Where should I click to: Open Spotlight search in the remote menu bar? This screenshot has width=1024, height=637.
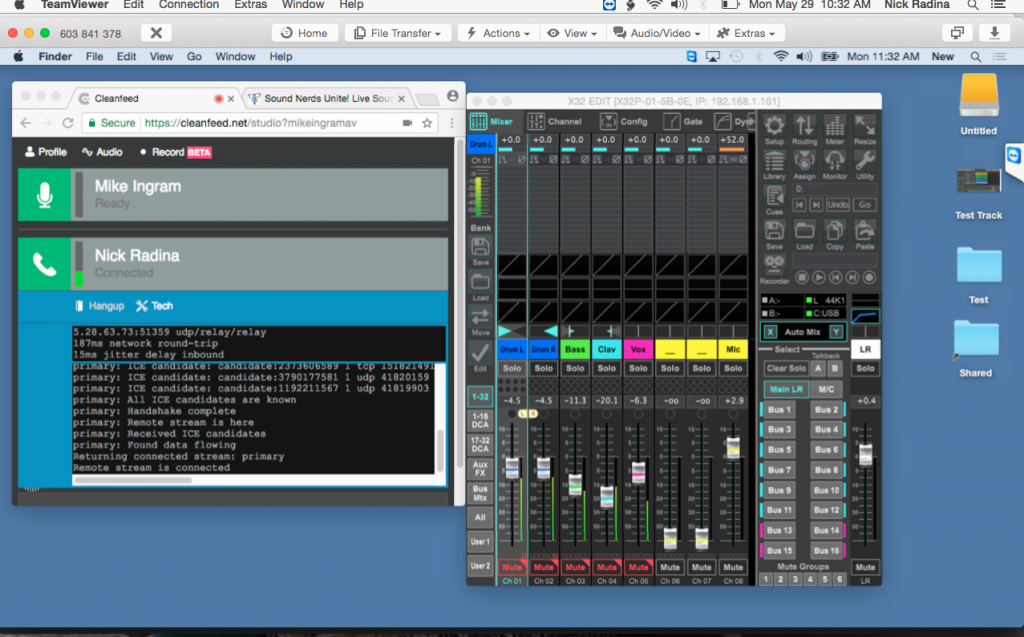pos(976,57)
